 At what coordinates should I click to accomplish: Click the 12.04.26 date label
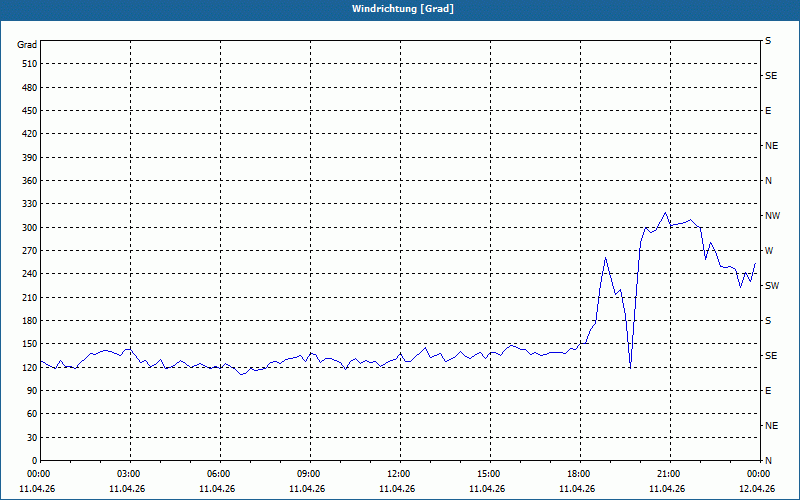pyautogui.click(x=757, y=489)
